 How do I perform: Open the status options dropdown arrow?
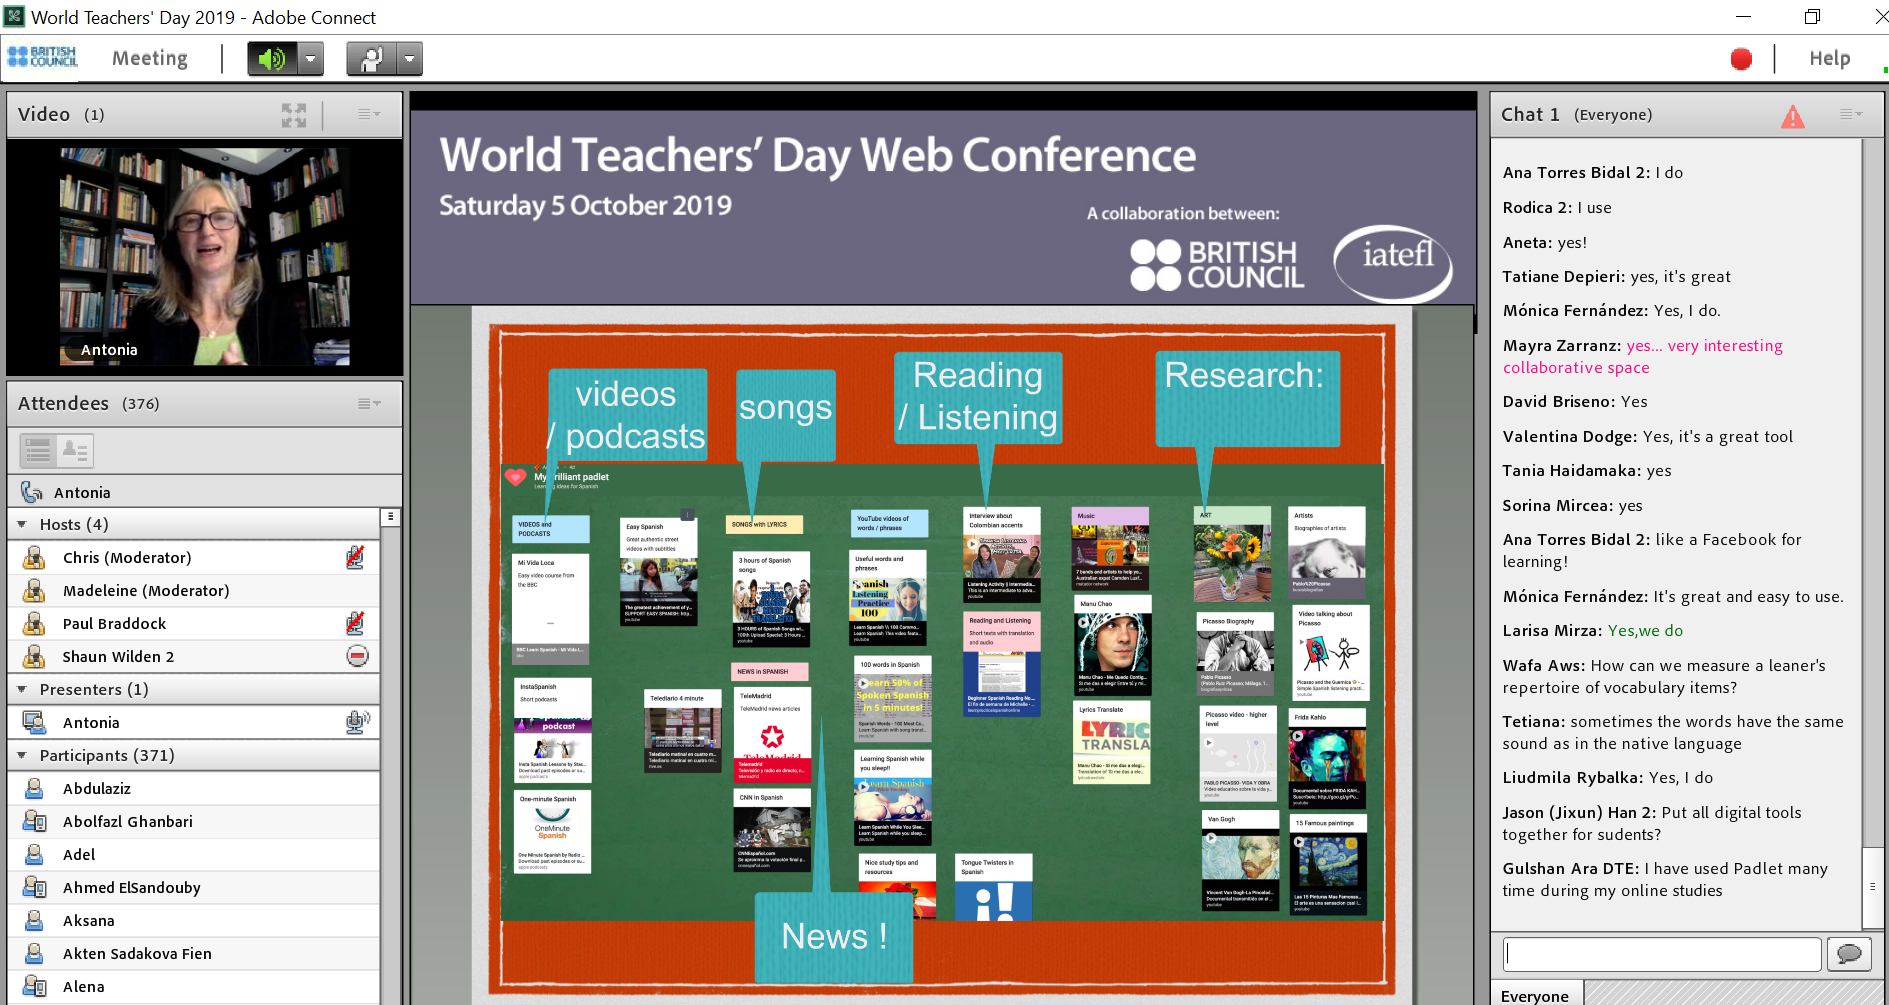(x=409, y=59)
